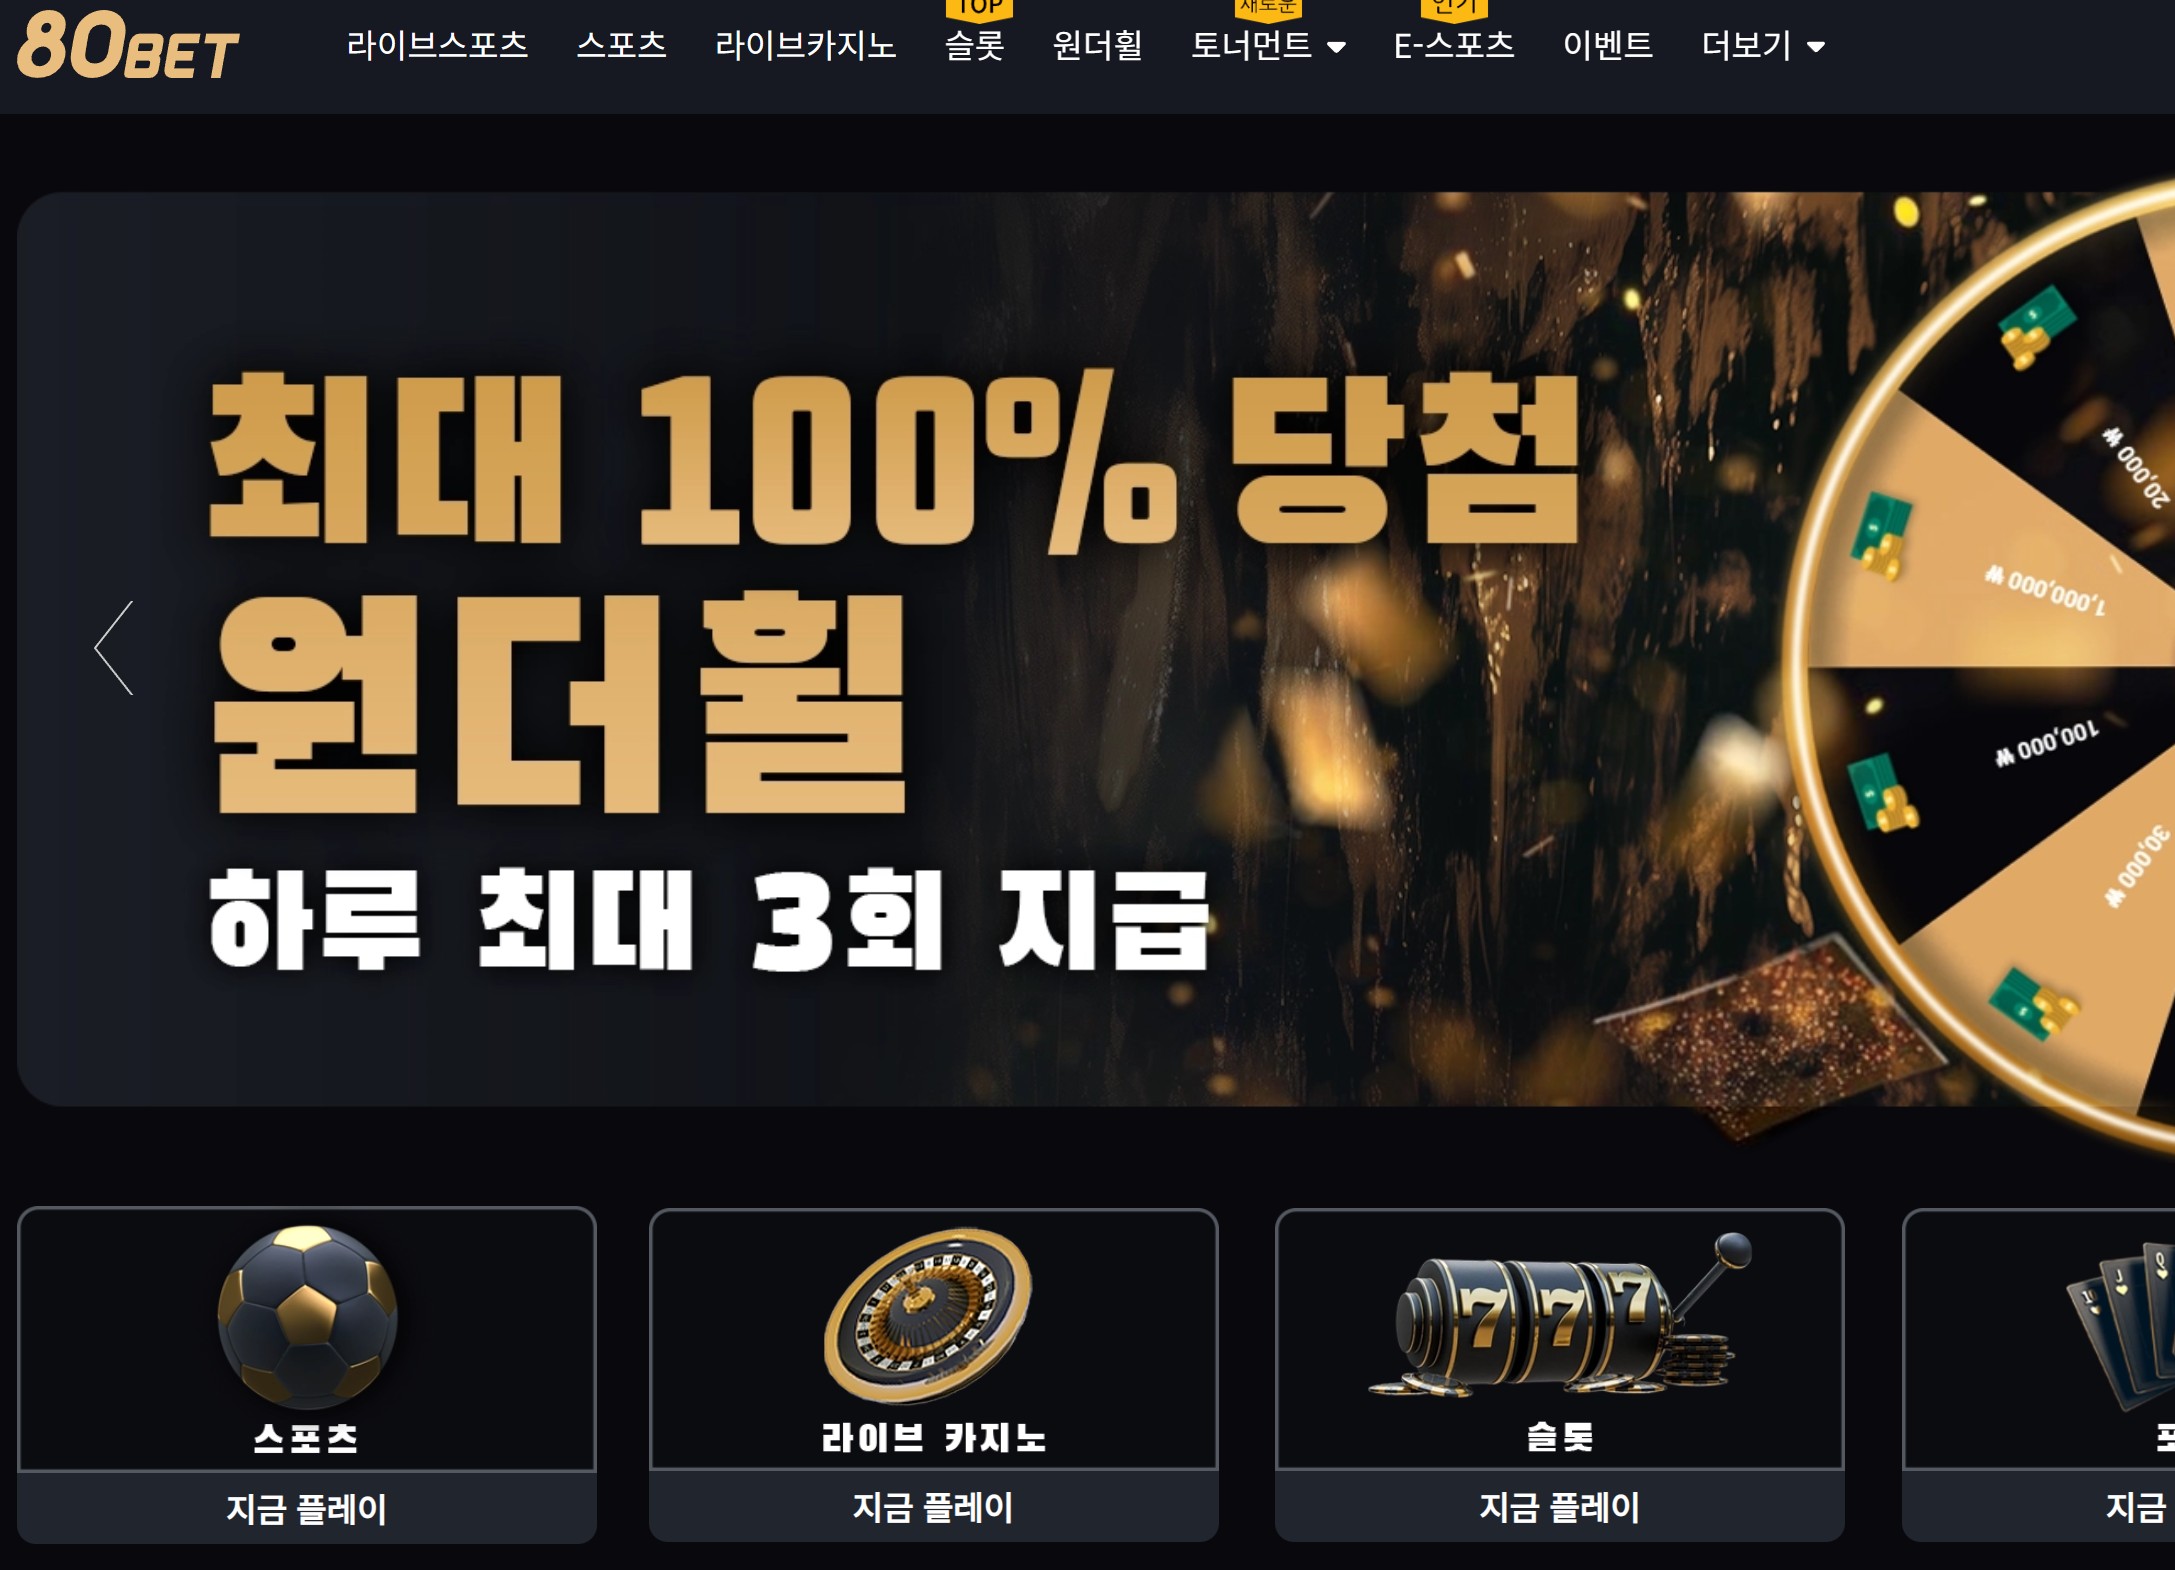Screen dimensions: 2175x1570
Task: Open the 이벤트 page link
Action: [x=1608, y=46]
